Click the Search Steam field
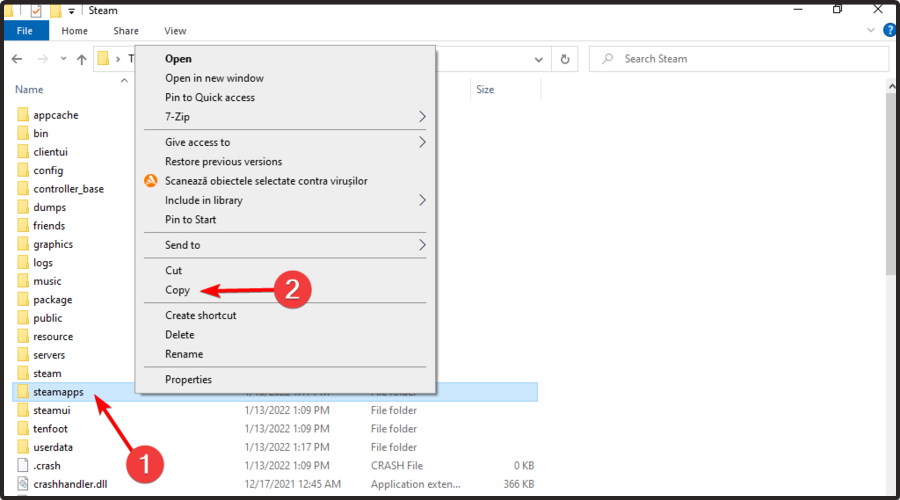The image size is (900, 500). coord(739,59)
